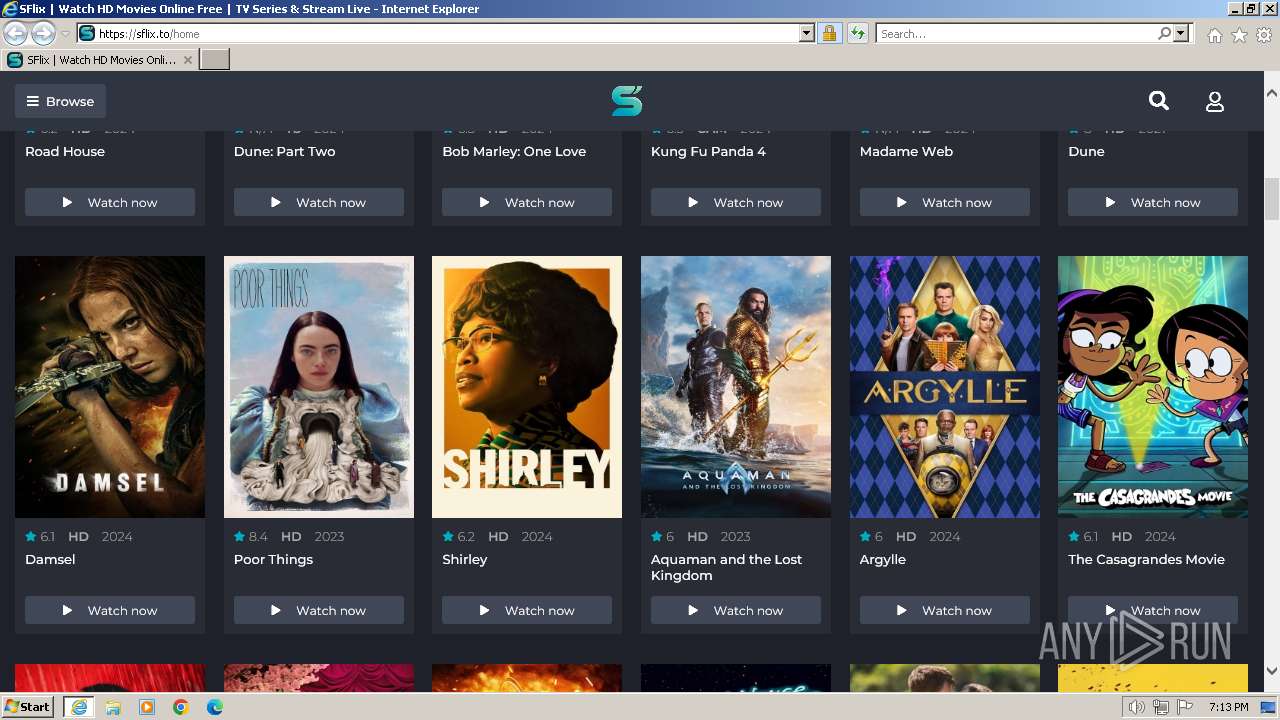Open the Aquaman poster thumbnail
This screenshot has width=1280, height=720.
[736, 387]
